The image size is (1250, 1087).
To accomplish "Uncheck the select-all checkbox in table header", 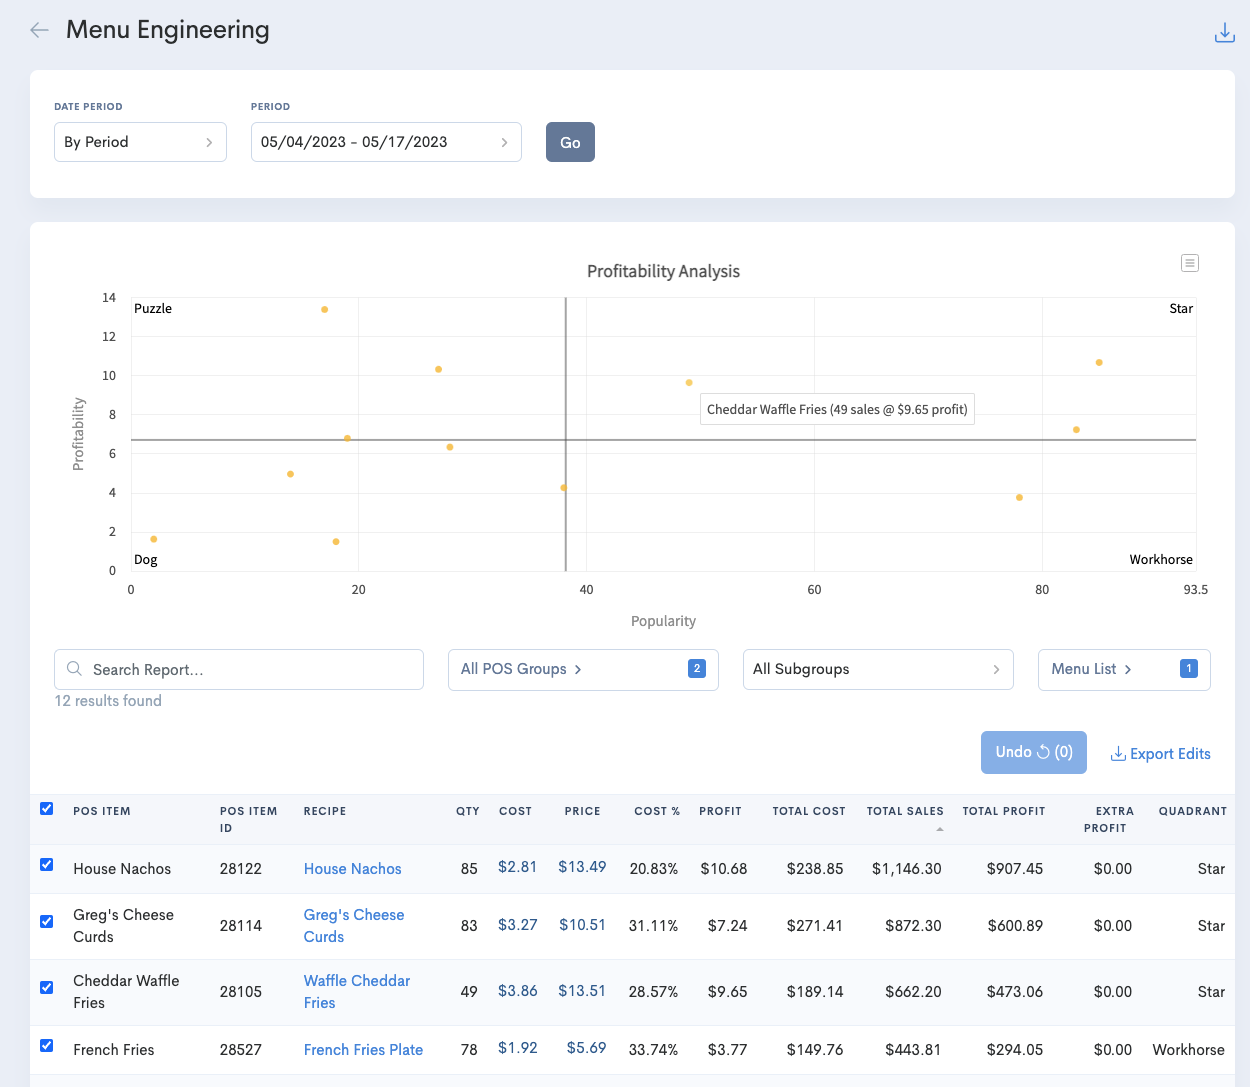I will [46, 808].
